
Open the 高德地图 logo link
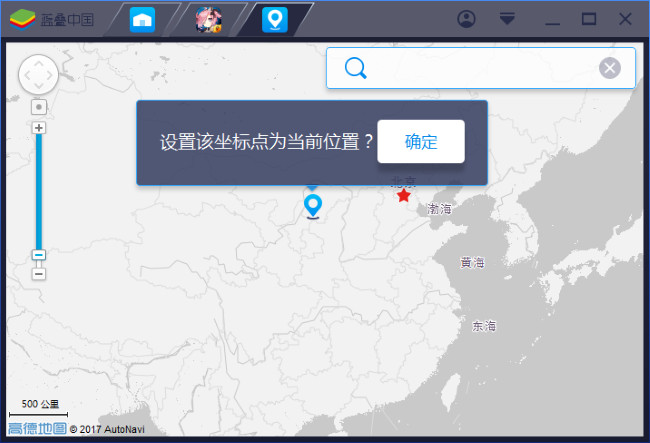pos(37,429)
